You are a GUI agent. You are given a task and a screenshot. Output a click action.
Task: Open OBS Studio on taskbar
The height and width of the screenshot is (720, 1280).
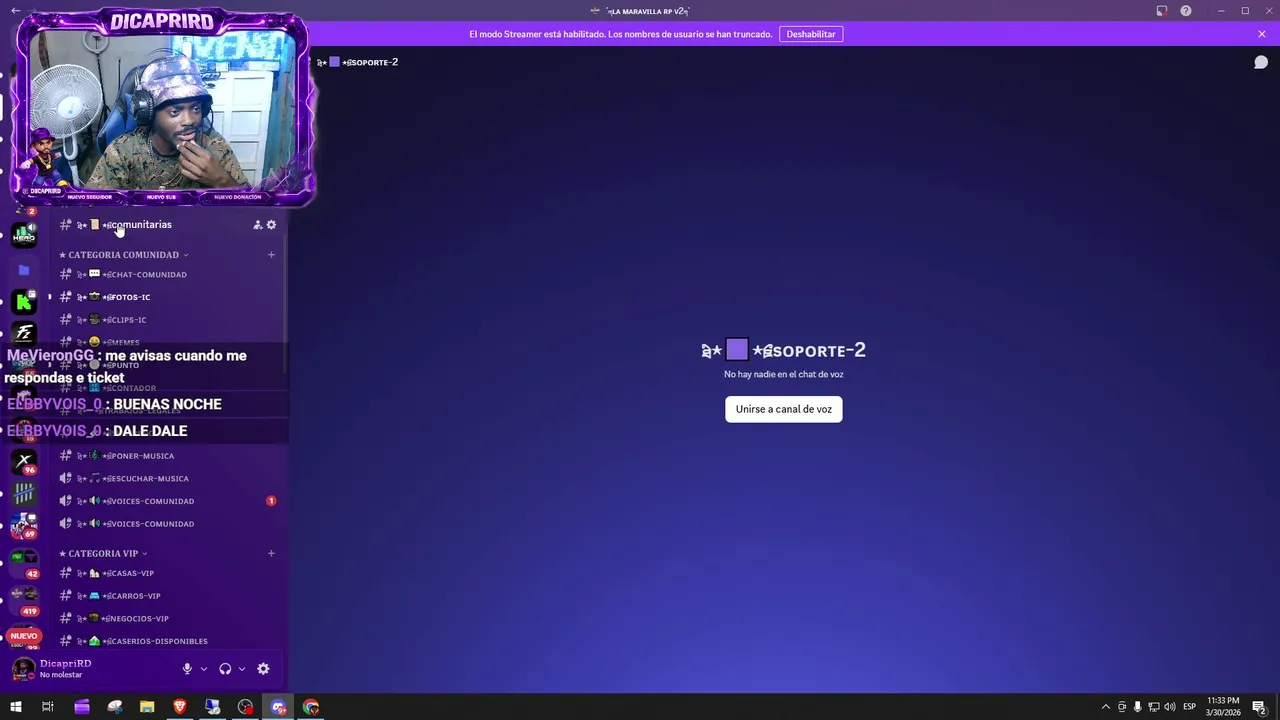(245, 707)
